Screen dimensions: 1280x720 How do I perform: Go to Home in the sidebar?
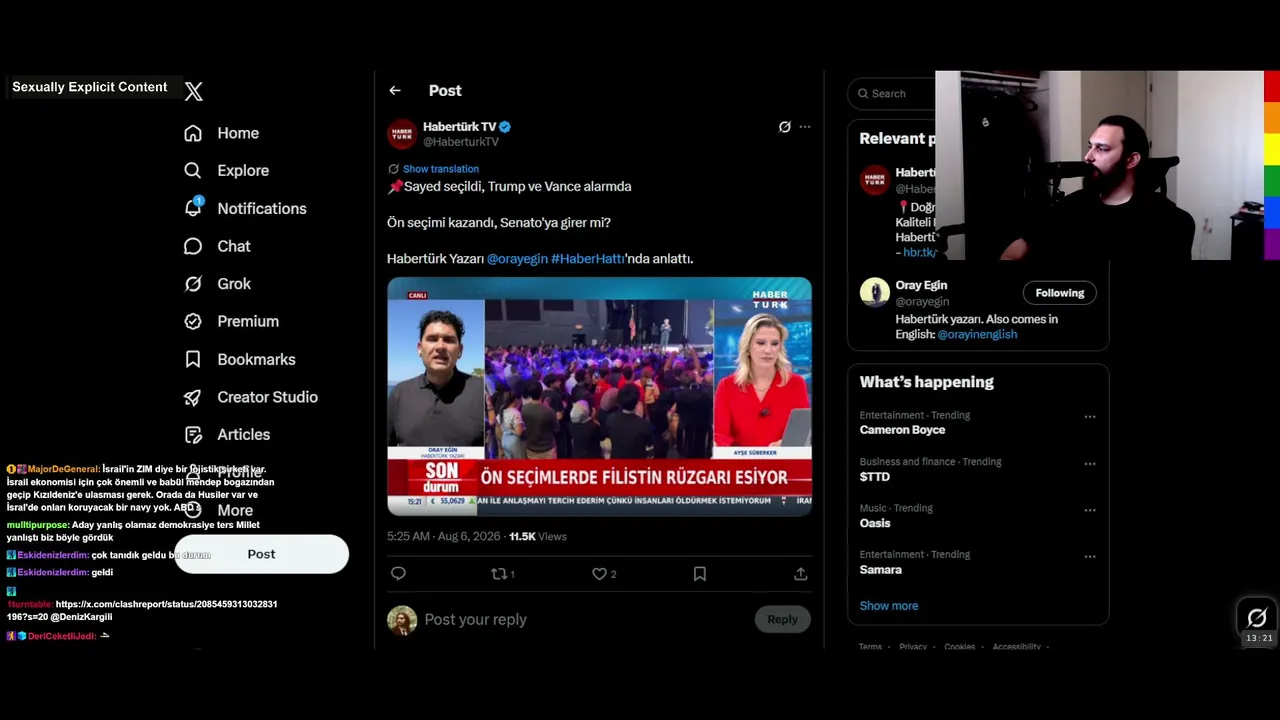[x=221, y=133]
